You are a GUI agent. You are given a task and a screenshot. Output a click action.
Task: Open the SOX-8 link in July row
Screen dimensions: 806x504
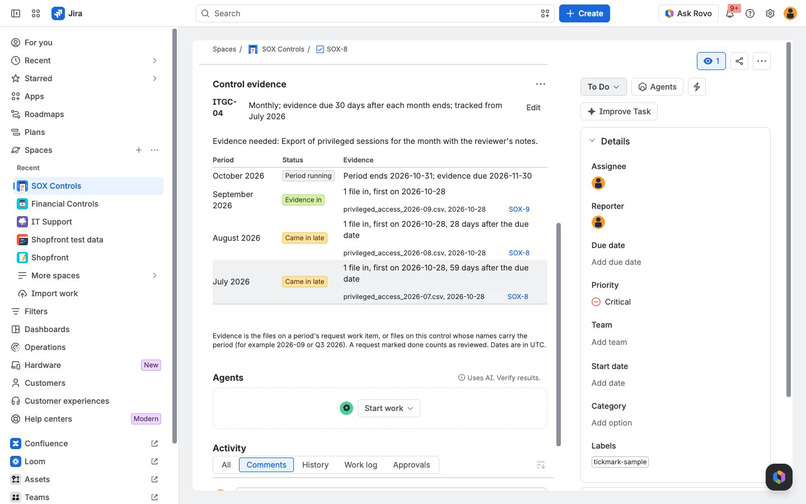click(x=518, y=297)
